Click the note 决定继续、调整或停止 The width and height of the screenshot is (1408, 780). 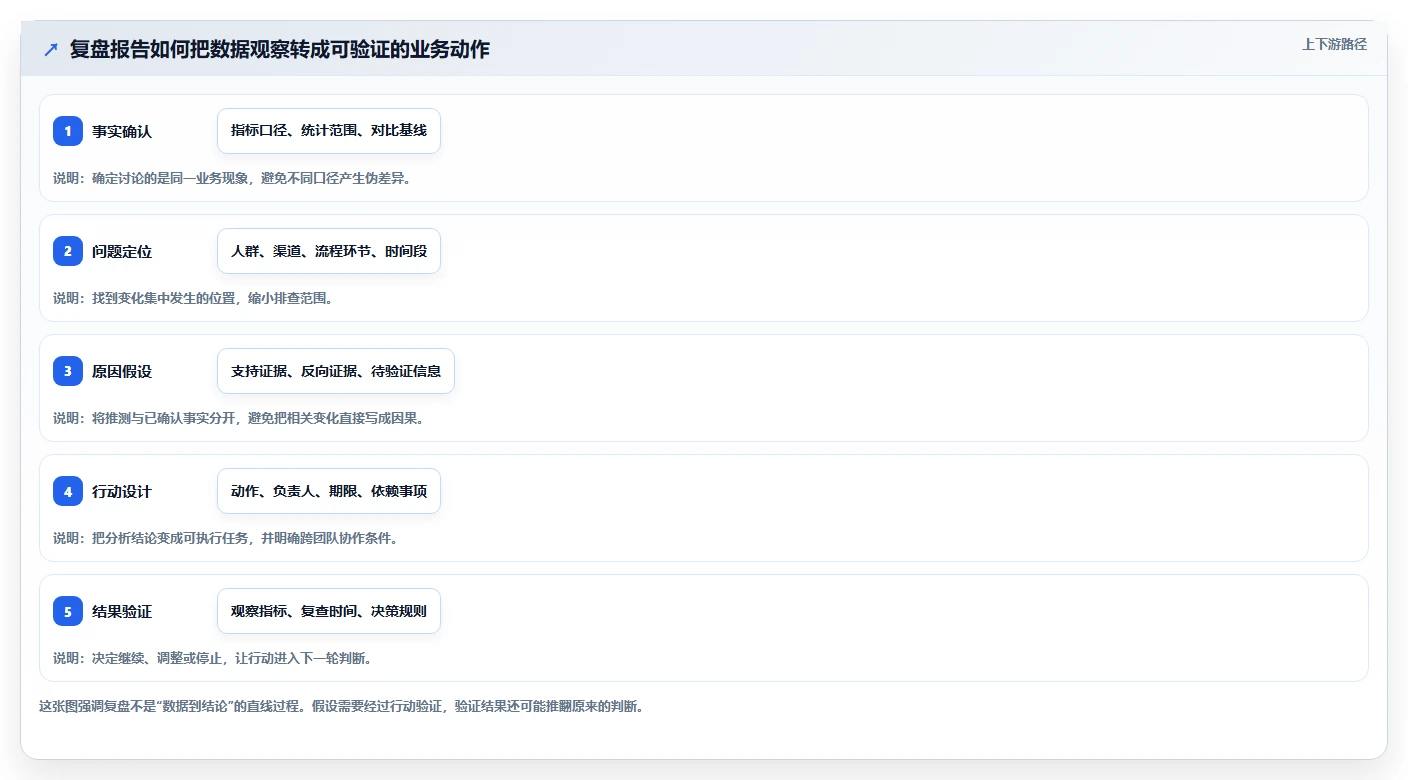tap(212, 658)
